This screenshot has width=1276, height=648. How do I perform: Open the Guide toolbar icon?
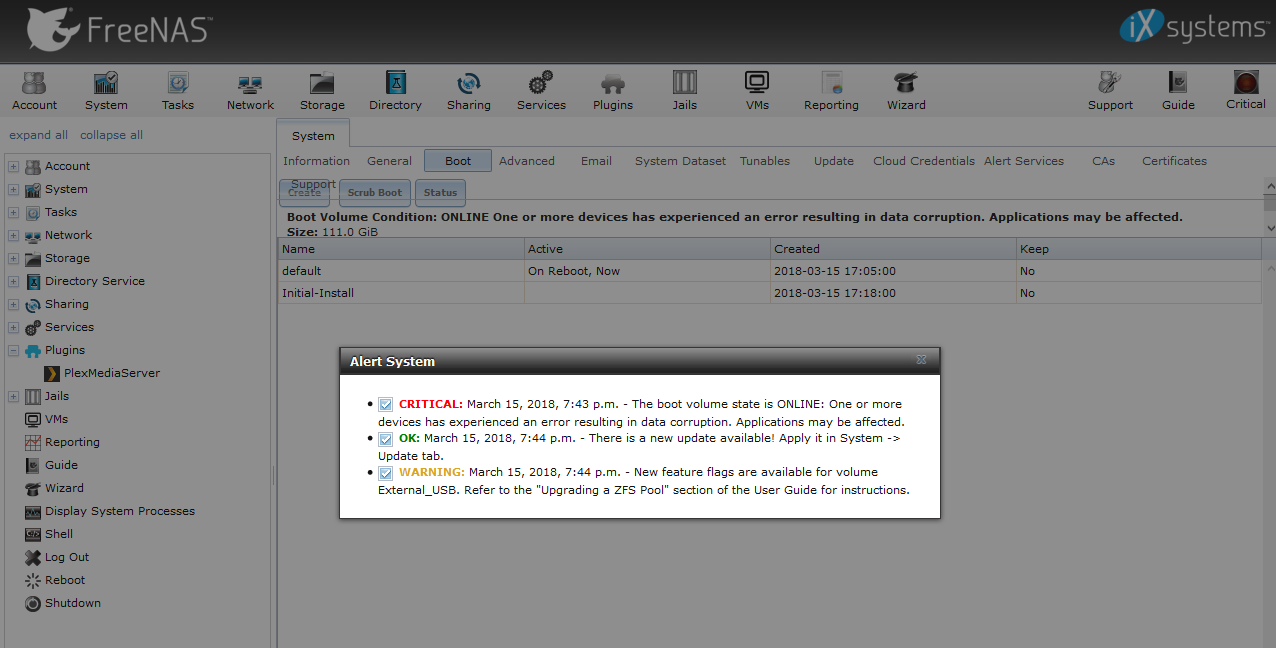(1178, 90)
